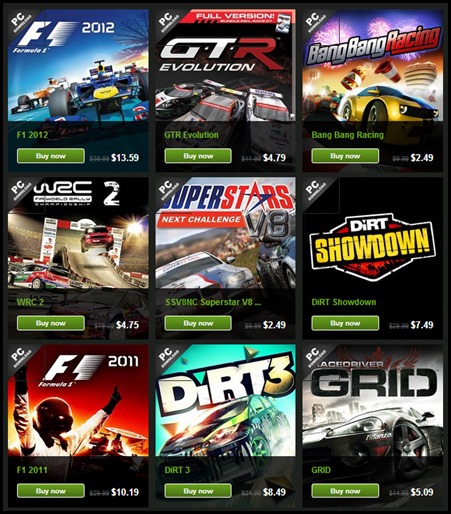Open the F1 2012 cover art
451x514 pixels.
click(x=78, y=65)
